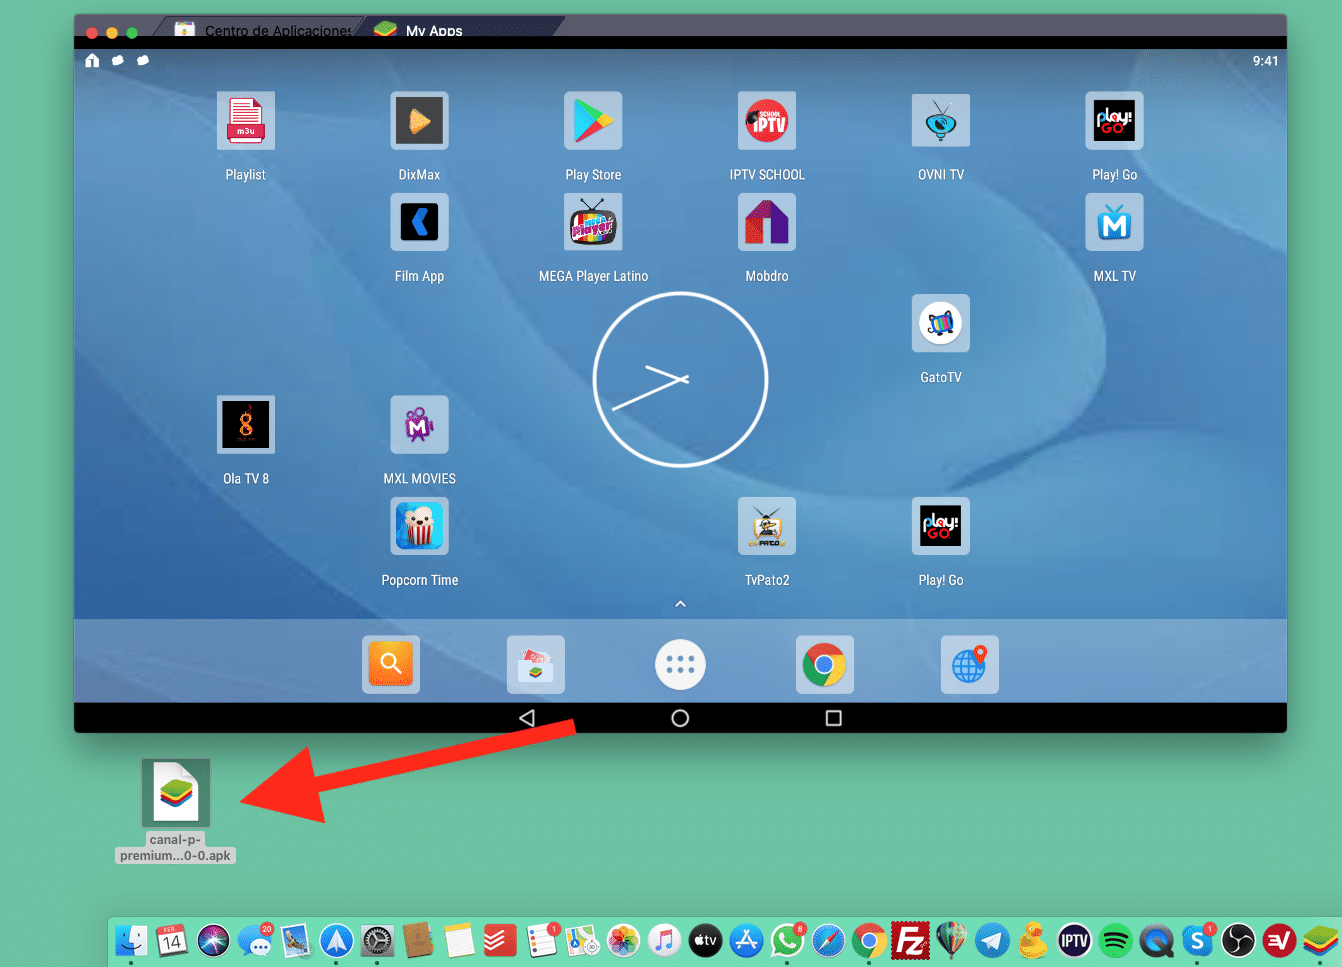
Task: Open TvPato2
Action: click(767, 525)
